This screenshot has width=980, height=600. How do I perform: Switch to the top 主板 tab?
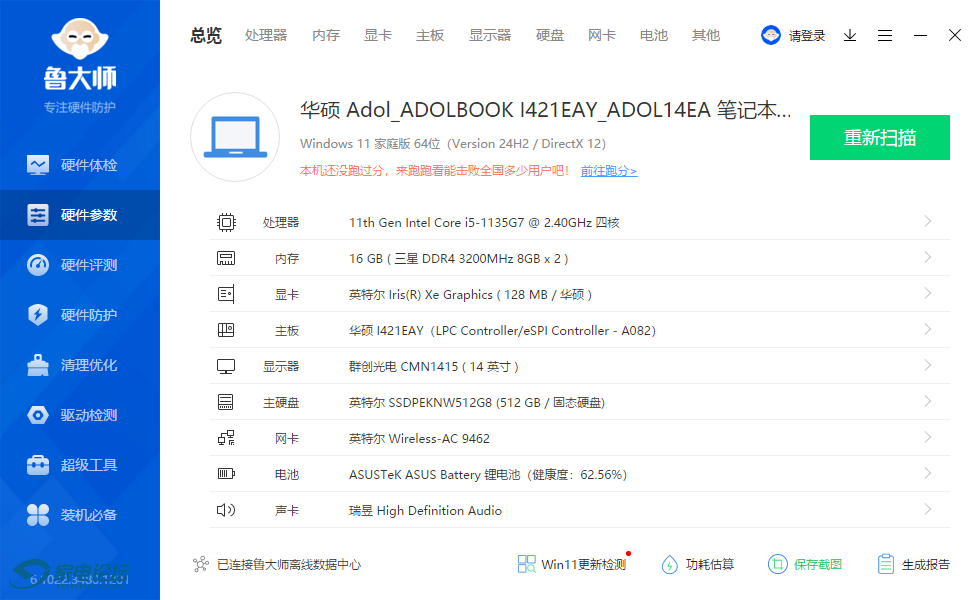[430, 36]
